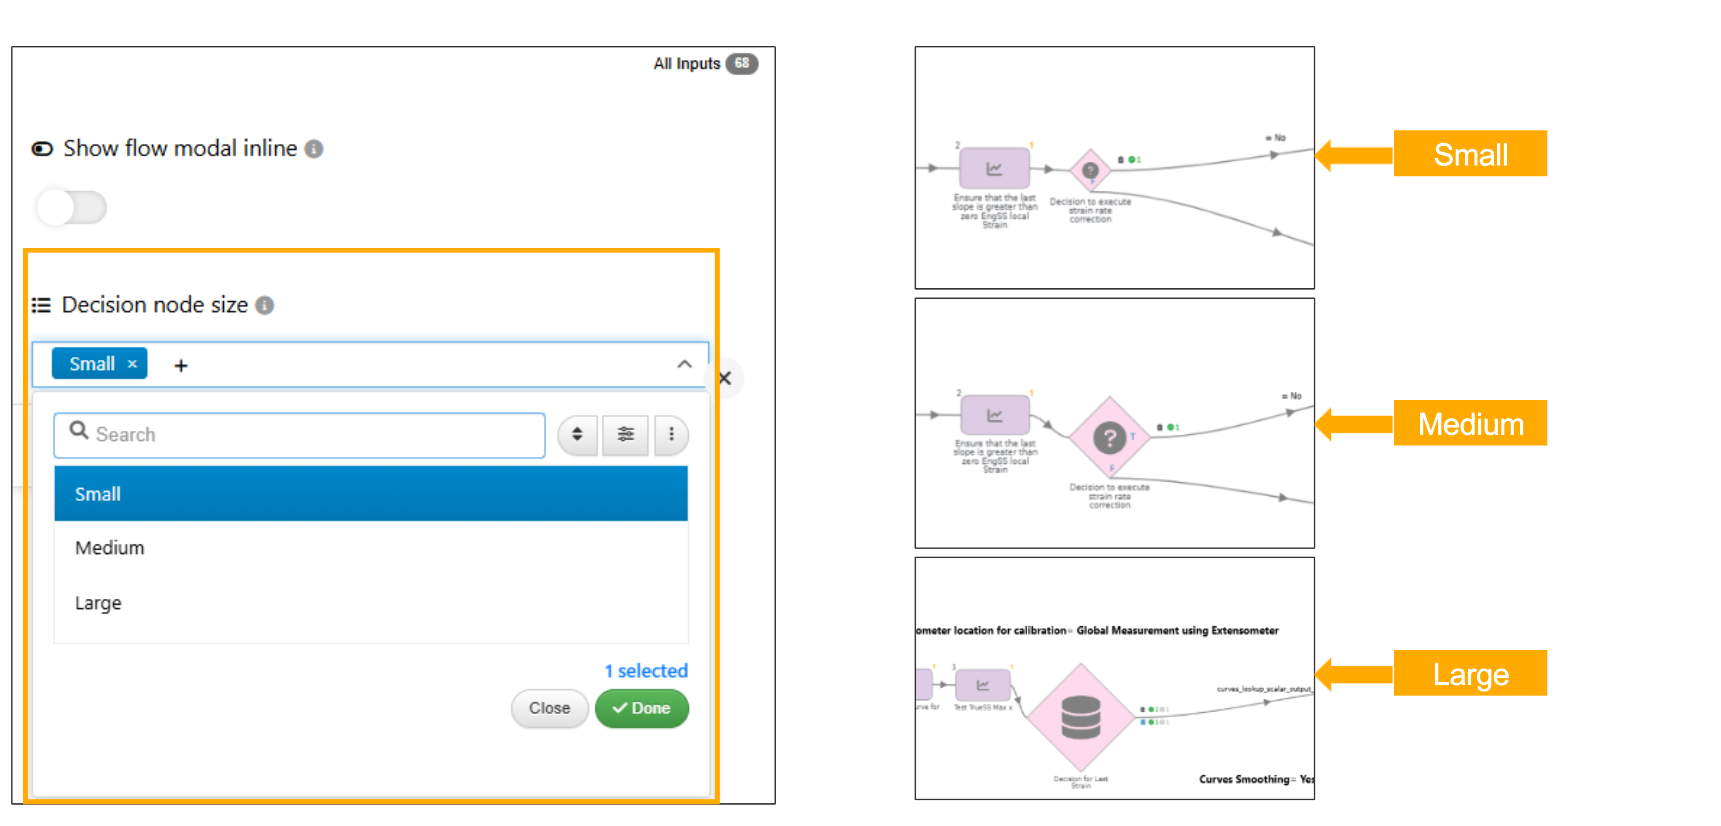Remove the Small tag with its x
This screenshot has width=1721, height=826.
(132, 364)
